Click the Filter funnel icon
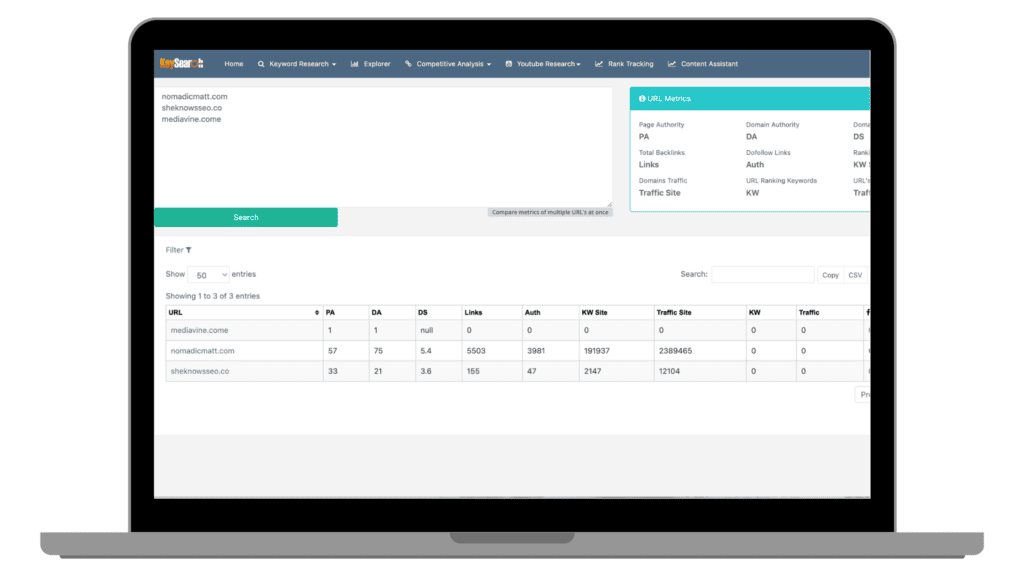 click(189, 250)
